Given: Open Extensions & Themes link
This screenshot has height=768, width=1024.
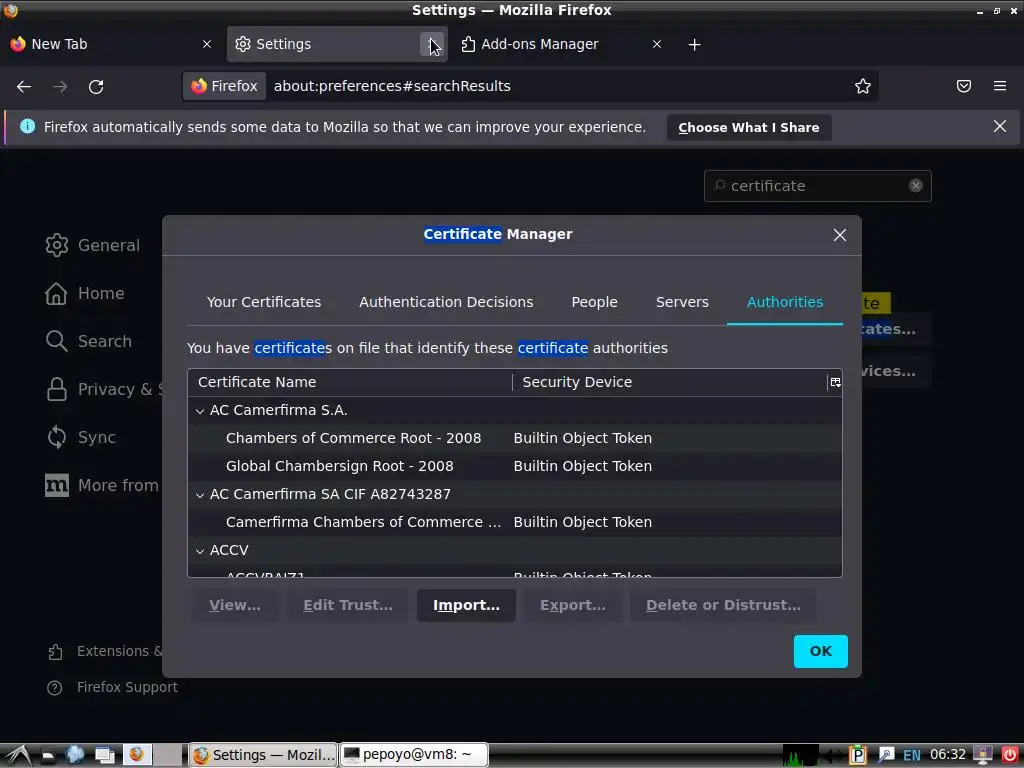Looking at the screenshot, I should point(104,652).
